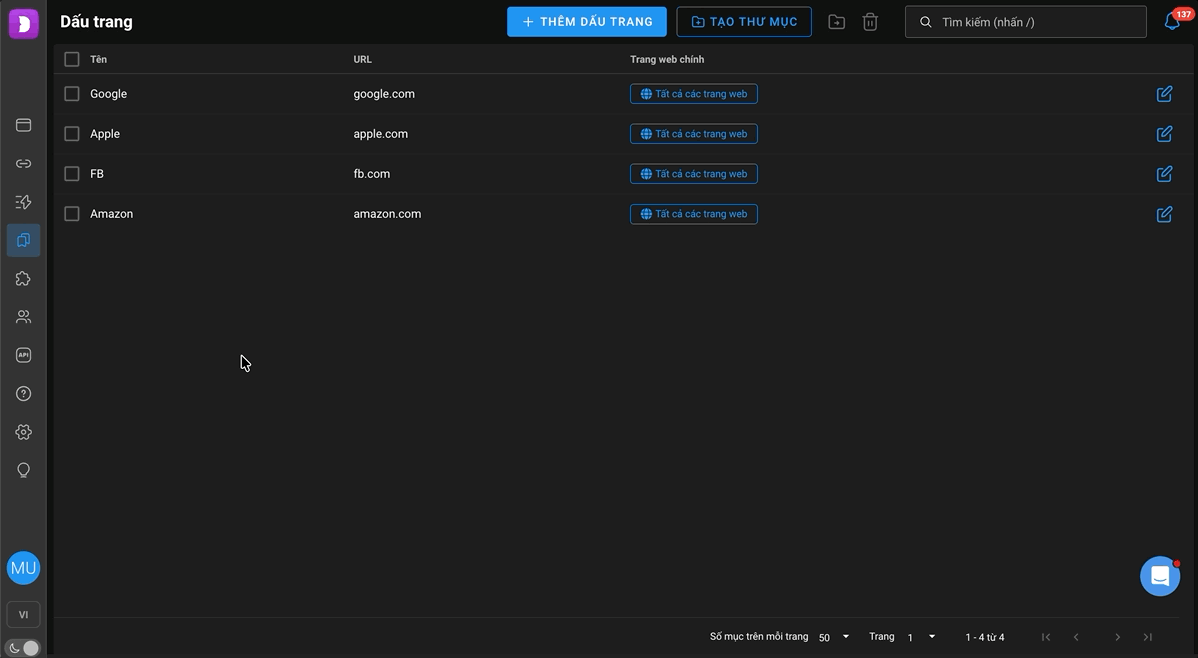Open the settings gear sidebar icon
Screen dimensions: 1198x658
(24, 432)
